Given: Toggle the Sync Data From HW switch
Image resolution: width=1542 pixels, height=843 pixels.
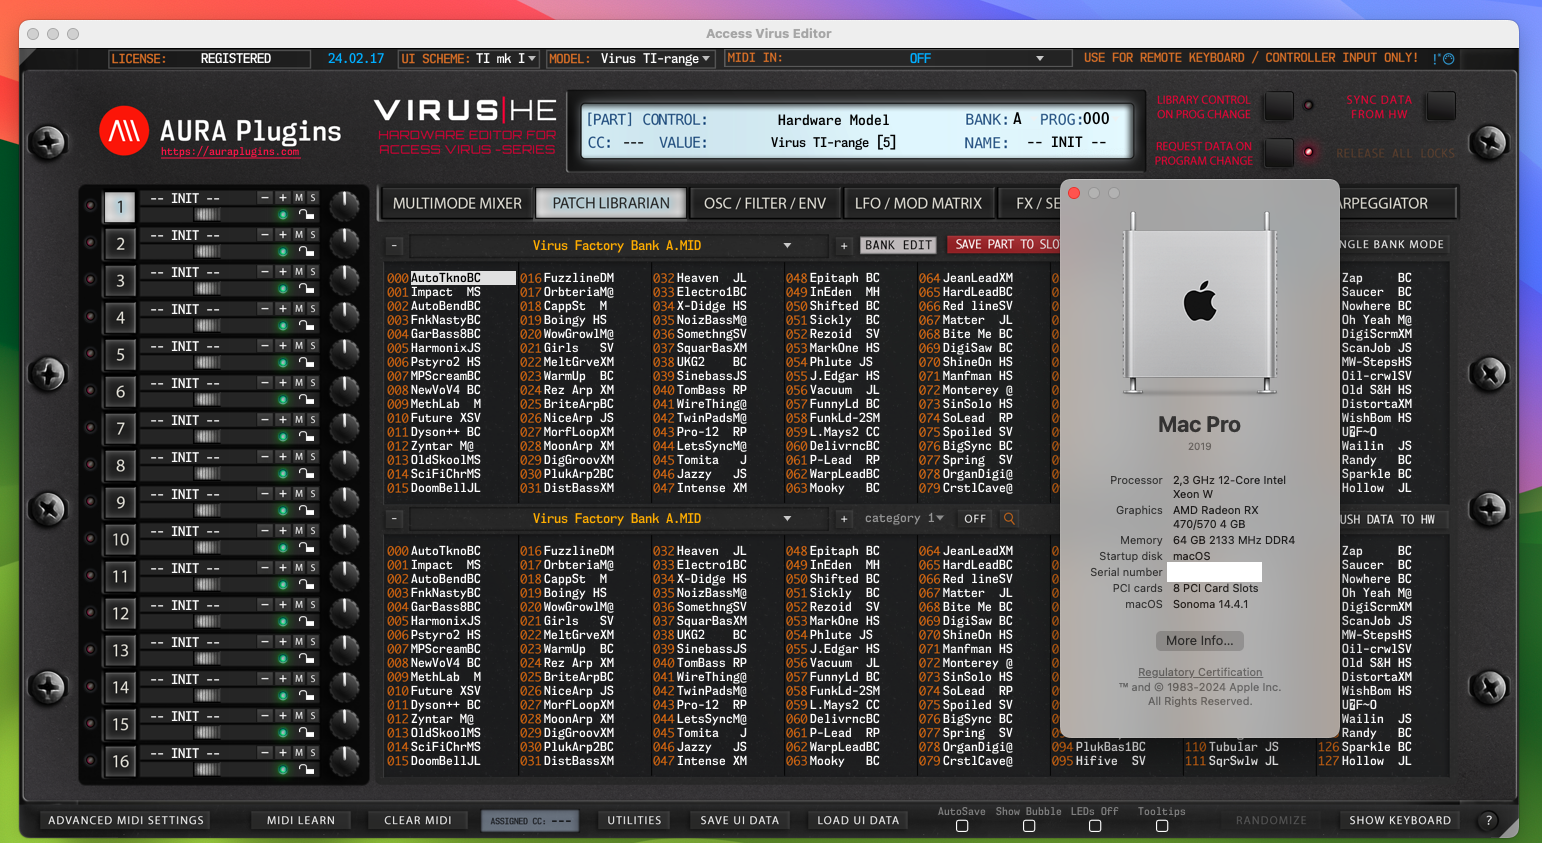Looking at the screenshot, I should tap(1441, 105).
